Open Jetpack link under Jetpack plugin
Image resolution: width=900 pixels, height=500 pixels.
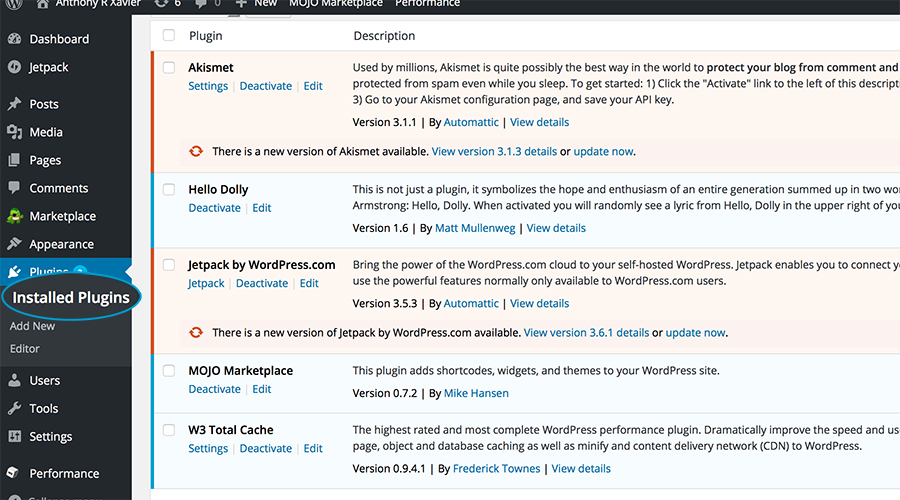point(206,283)
